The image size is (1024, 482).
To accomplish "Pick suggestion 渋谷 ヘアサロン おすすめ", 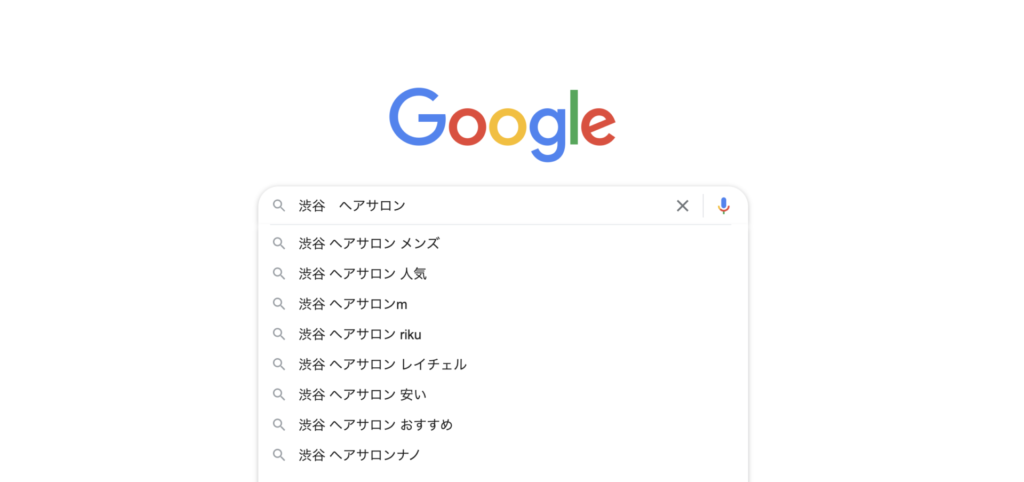I will coord(503,425).
